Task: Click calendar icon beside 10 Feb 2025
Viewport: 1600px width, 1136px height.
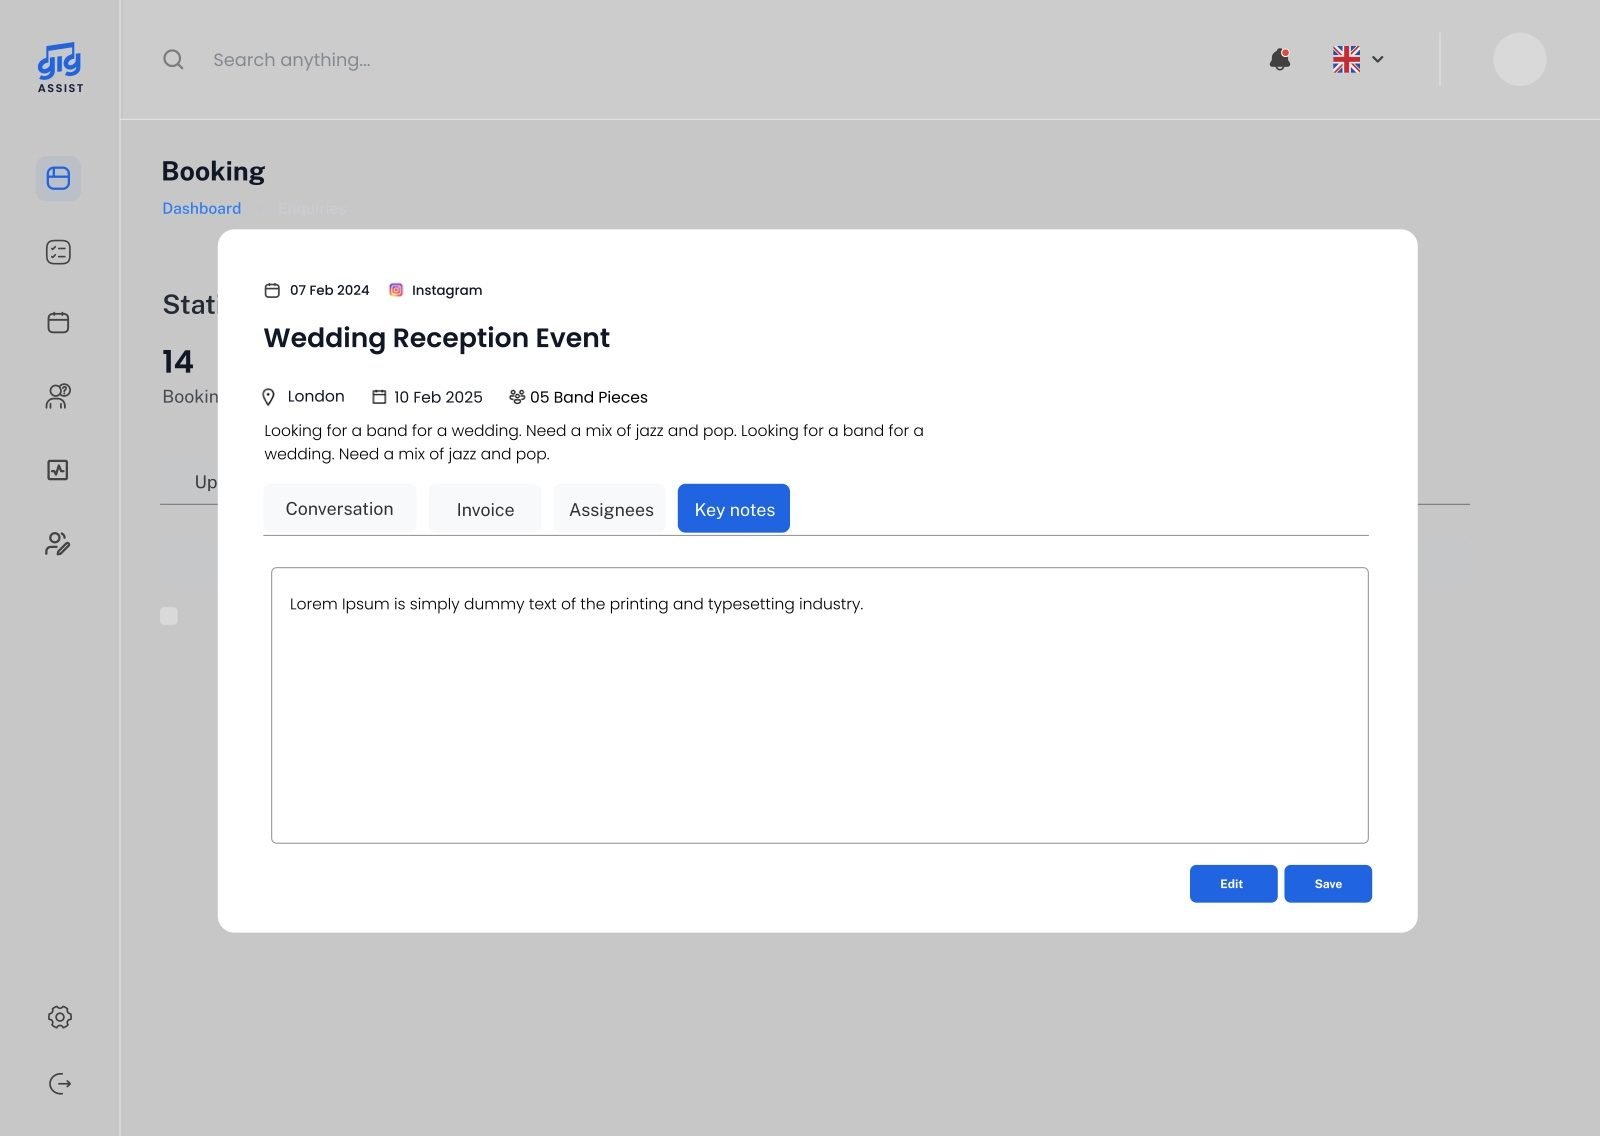Action: click(x=379, y=397)
